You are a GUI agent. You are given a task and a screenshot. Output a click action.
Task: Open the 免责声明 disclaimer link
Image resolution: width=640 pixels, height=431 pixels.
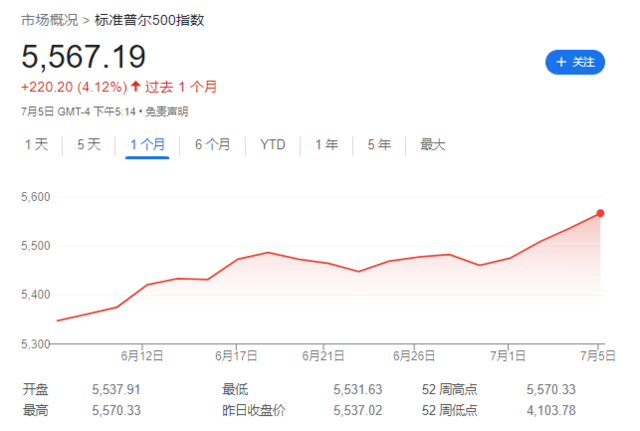(x=167, y=111)
